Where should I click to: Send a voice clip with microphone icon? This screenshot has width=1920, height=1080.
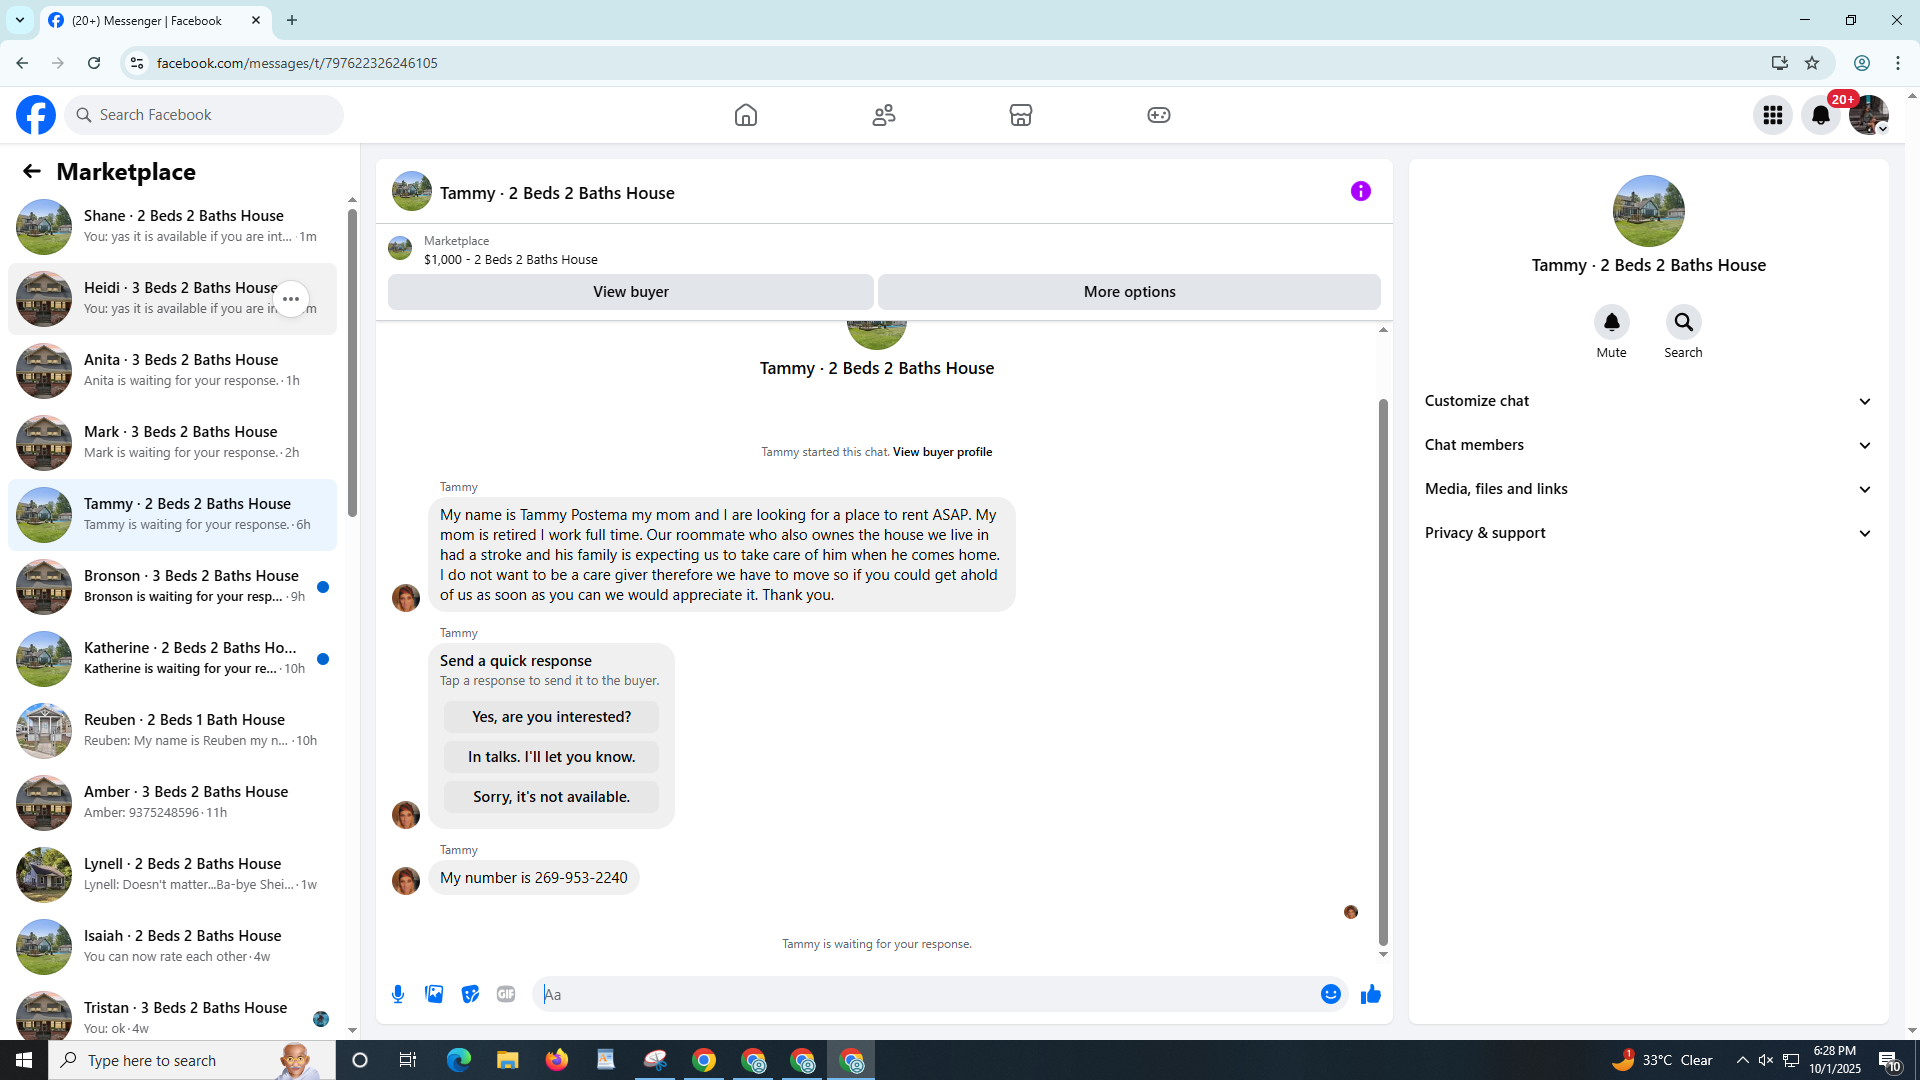398,994
